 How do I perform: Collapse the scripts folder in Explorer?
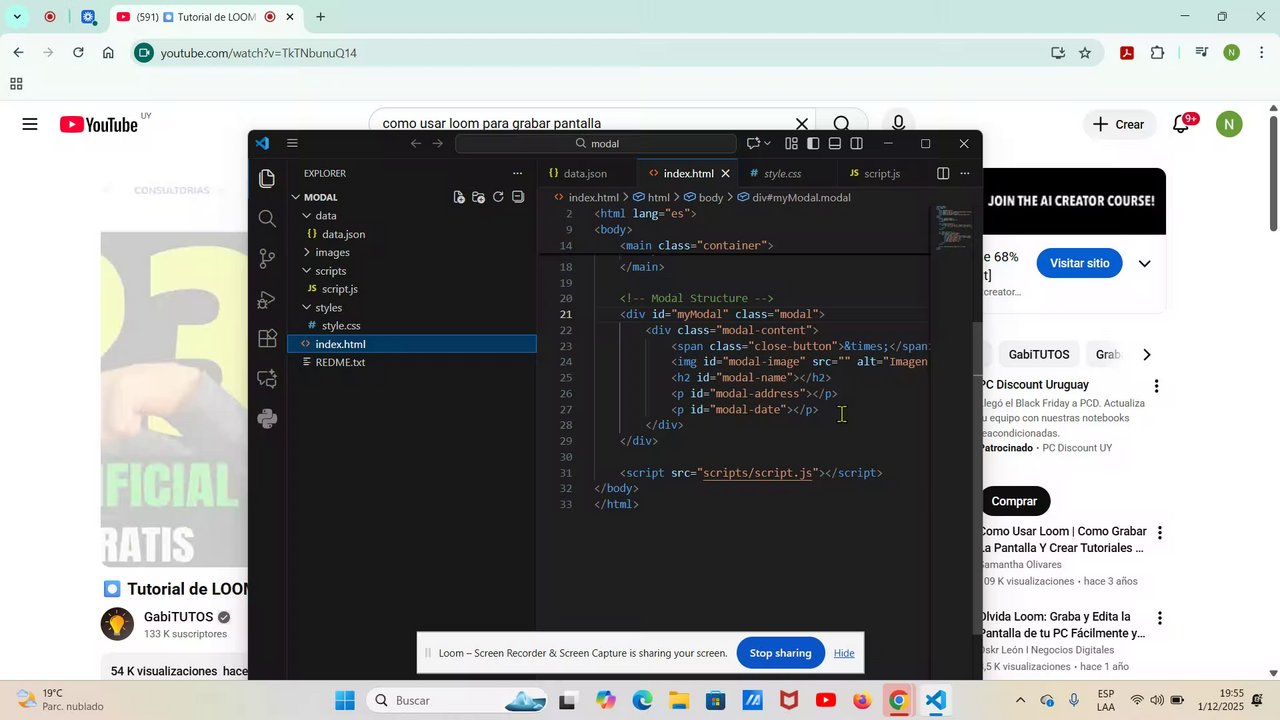click(307, 271)
